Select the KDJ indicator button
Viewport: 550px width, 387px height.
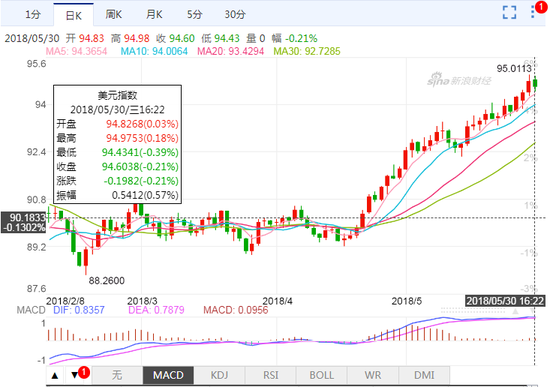coord(220,375)
